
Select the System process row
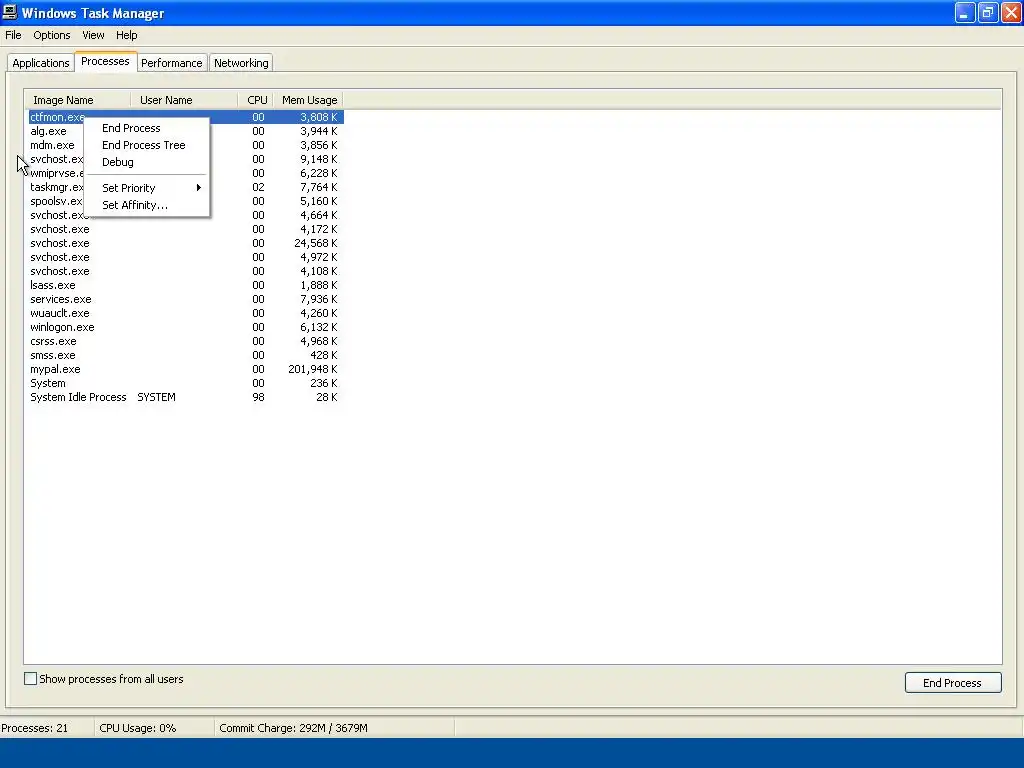tap(185, 383)
